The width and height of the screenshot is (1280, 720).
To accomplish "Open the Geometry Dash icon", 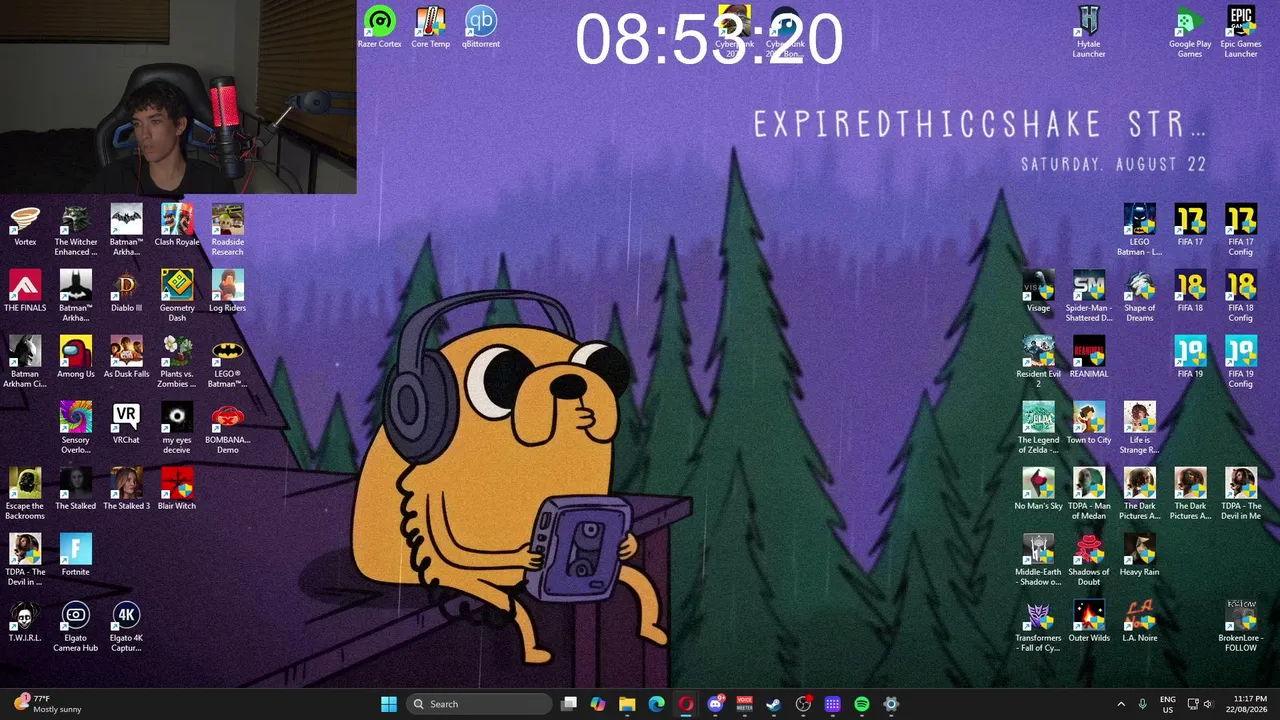I will [177, 296].
